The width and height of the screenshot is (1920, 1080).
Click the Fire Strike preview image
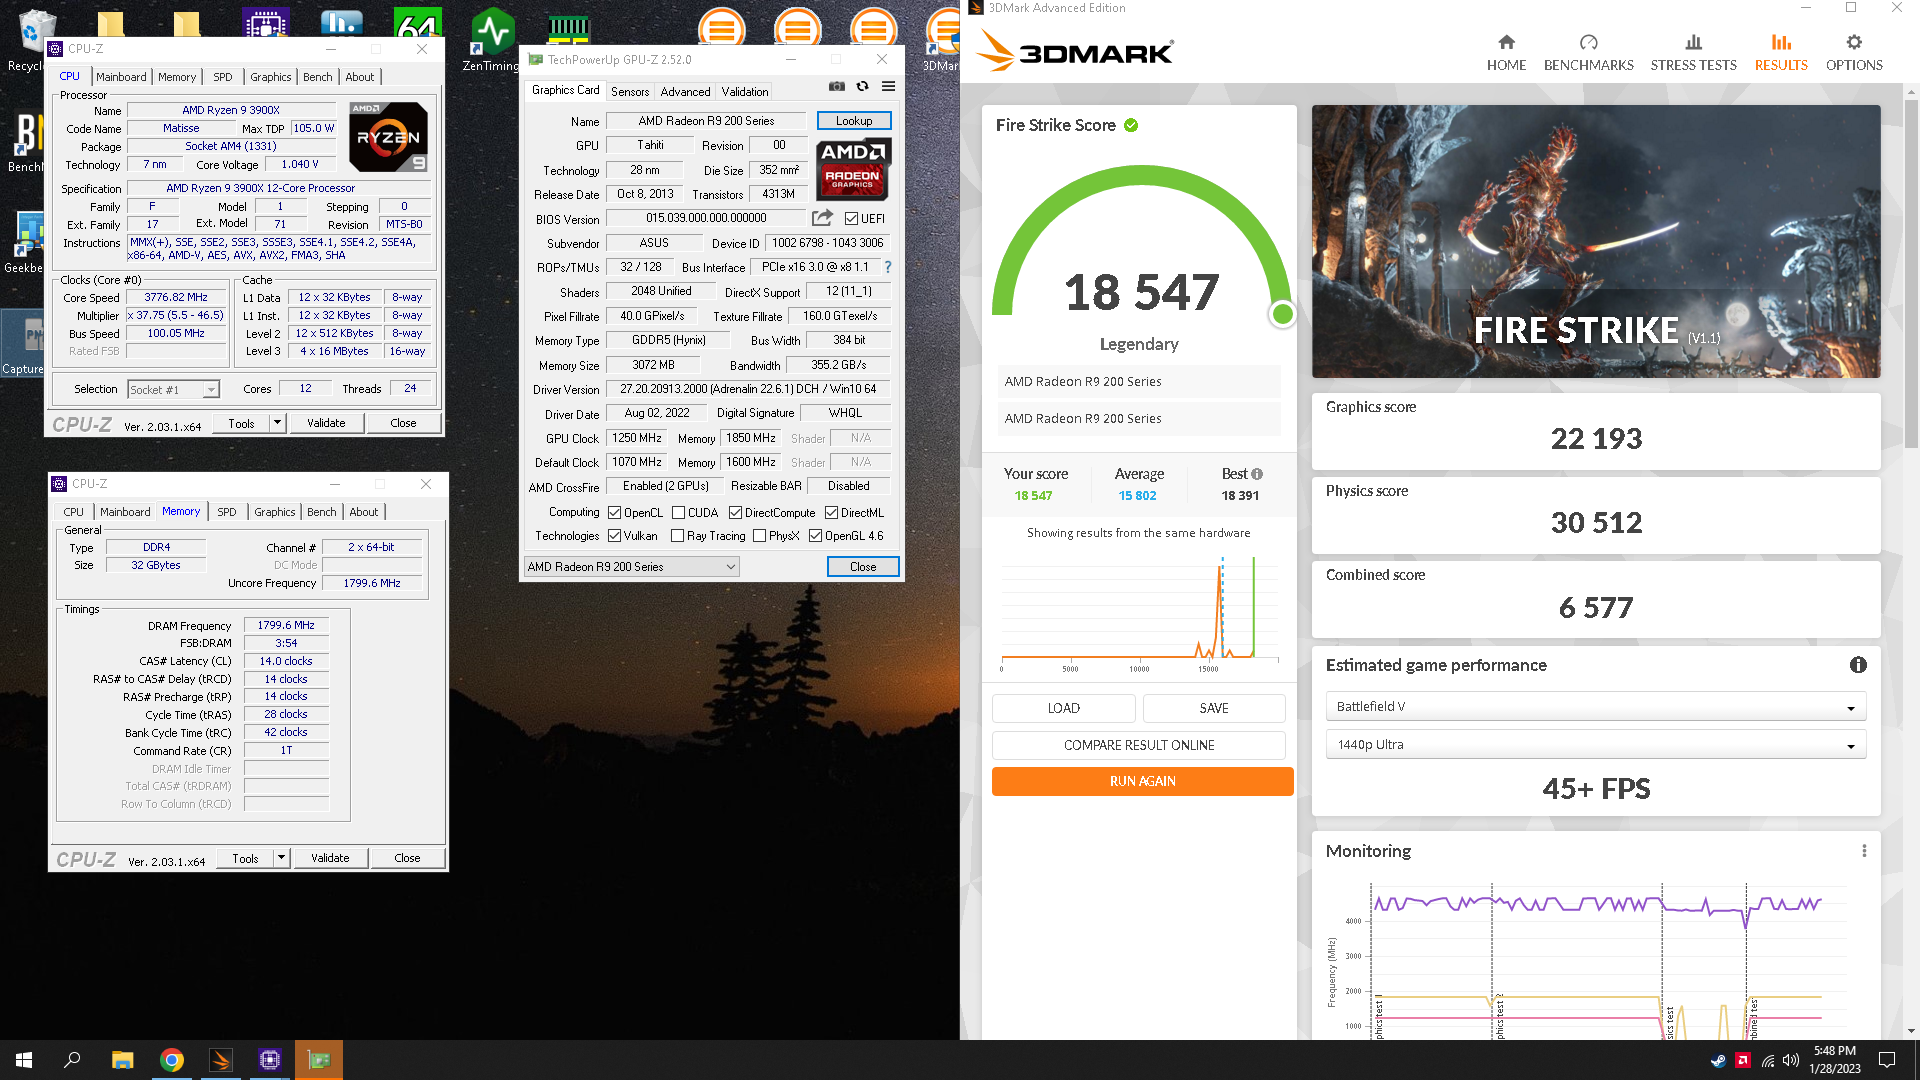pos(1596,242)
